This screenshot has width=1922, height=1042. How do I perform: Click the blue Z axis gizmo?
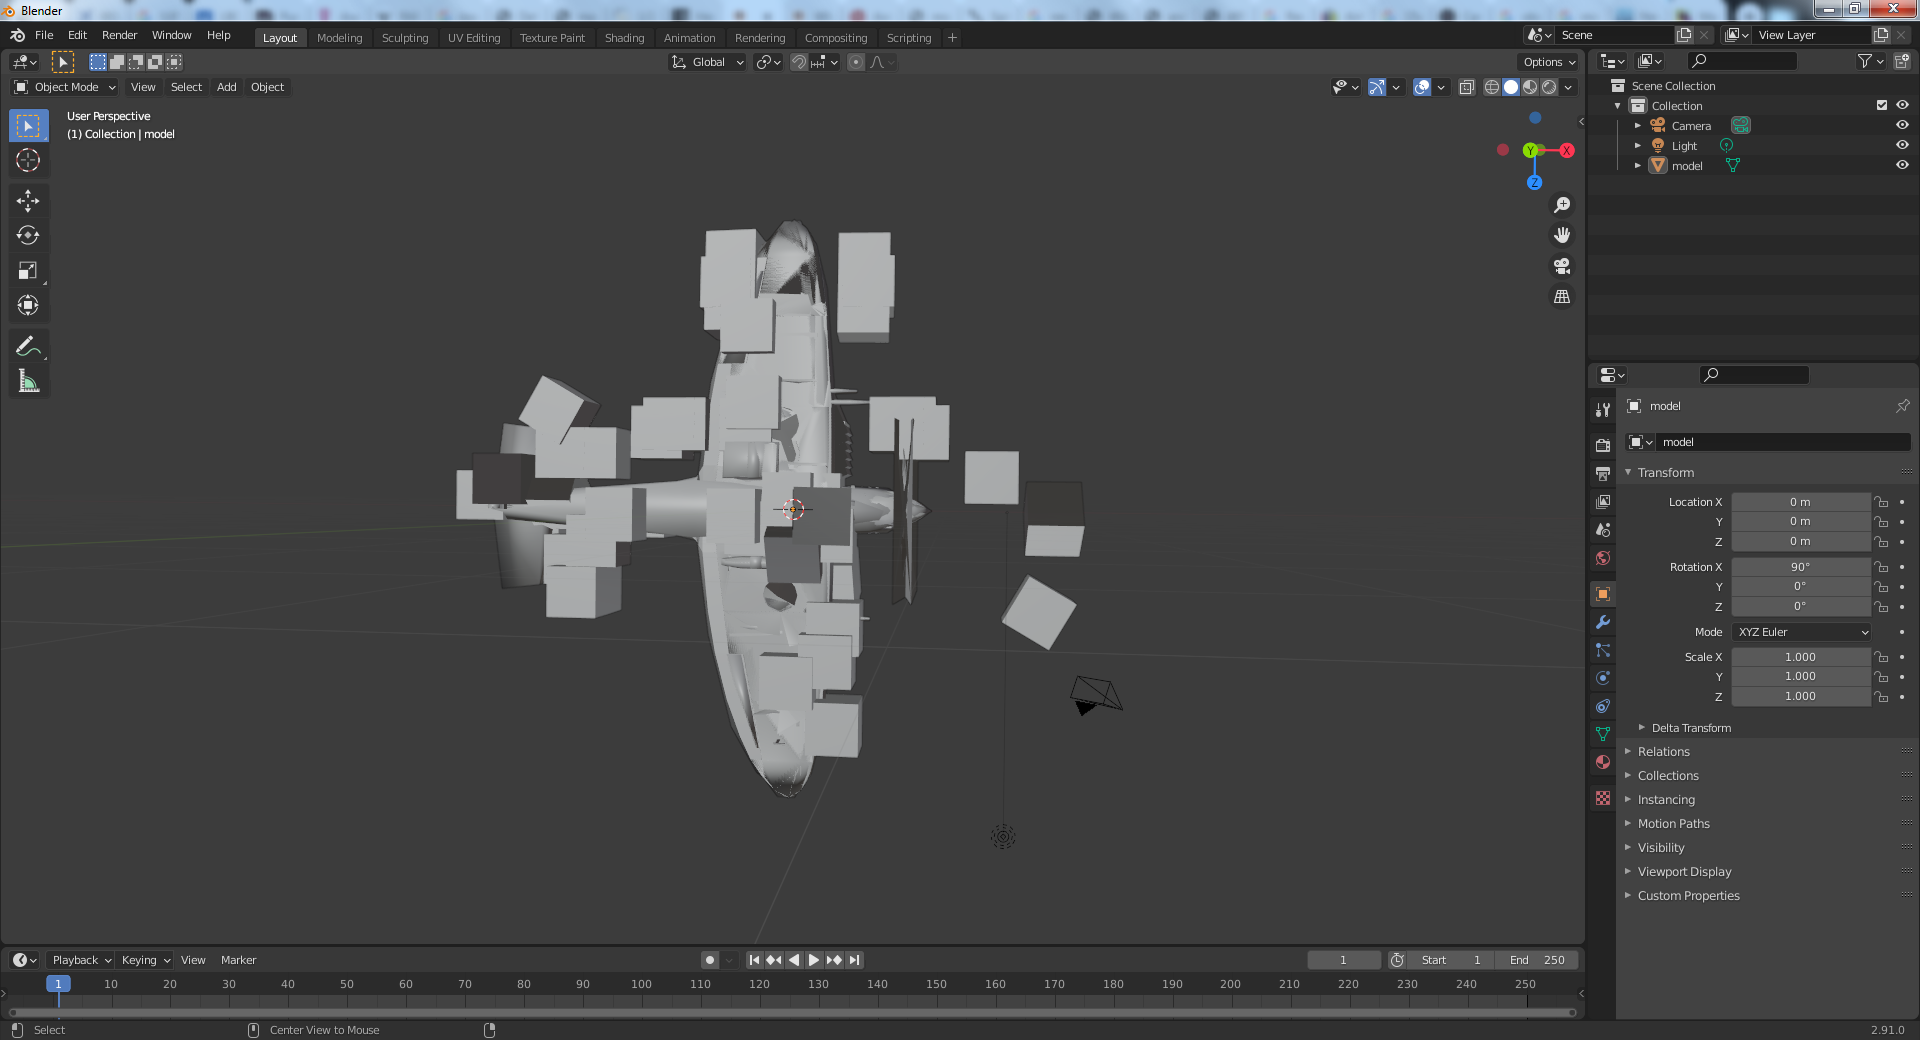click(1536, 183)
